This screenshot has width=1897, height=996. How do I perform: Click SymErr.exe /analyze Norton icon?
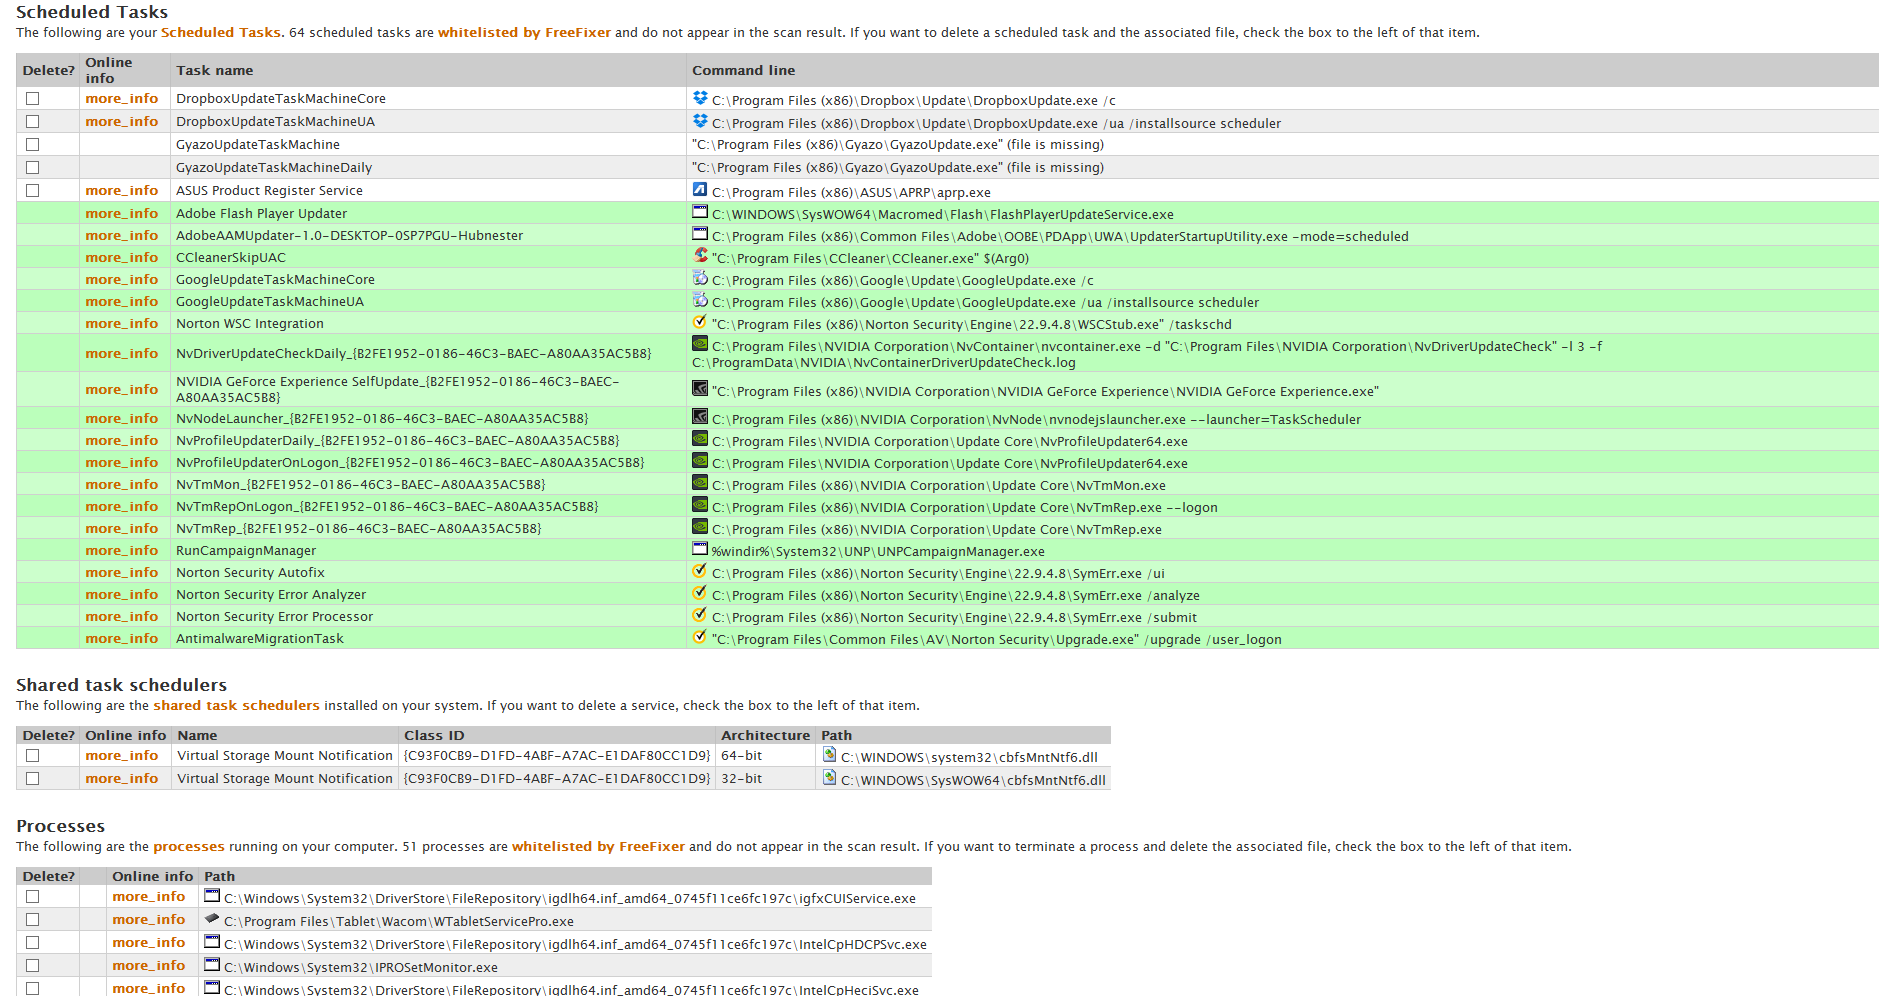(700, 593)
